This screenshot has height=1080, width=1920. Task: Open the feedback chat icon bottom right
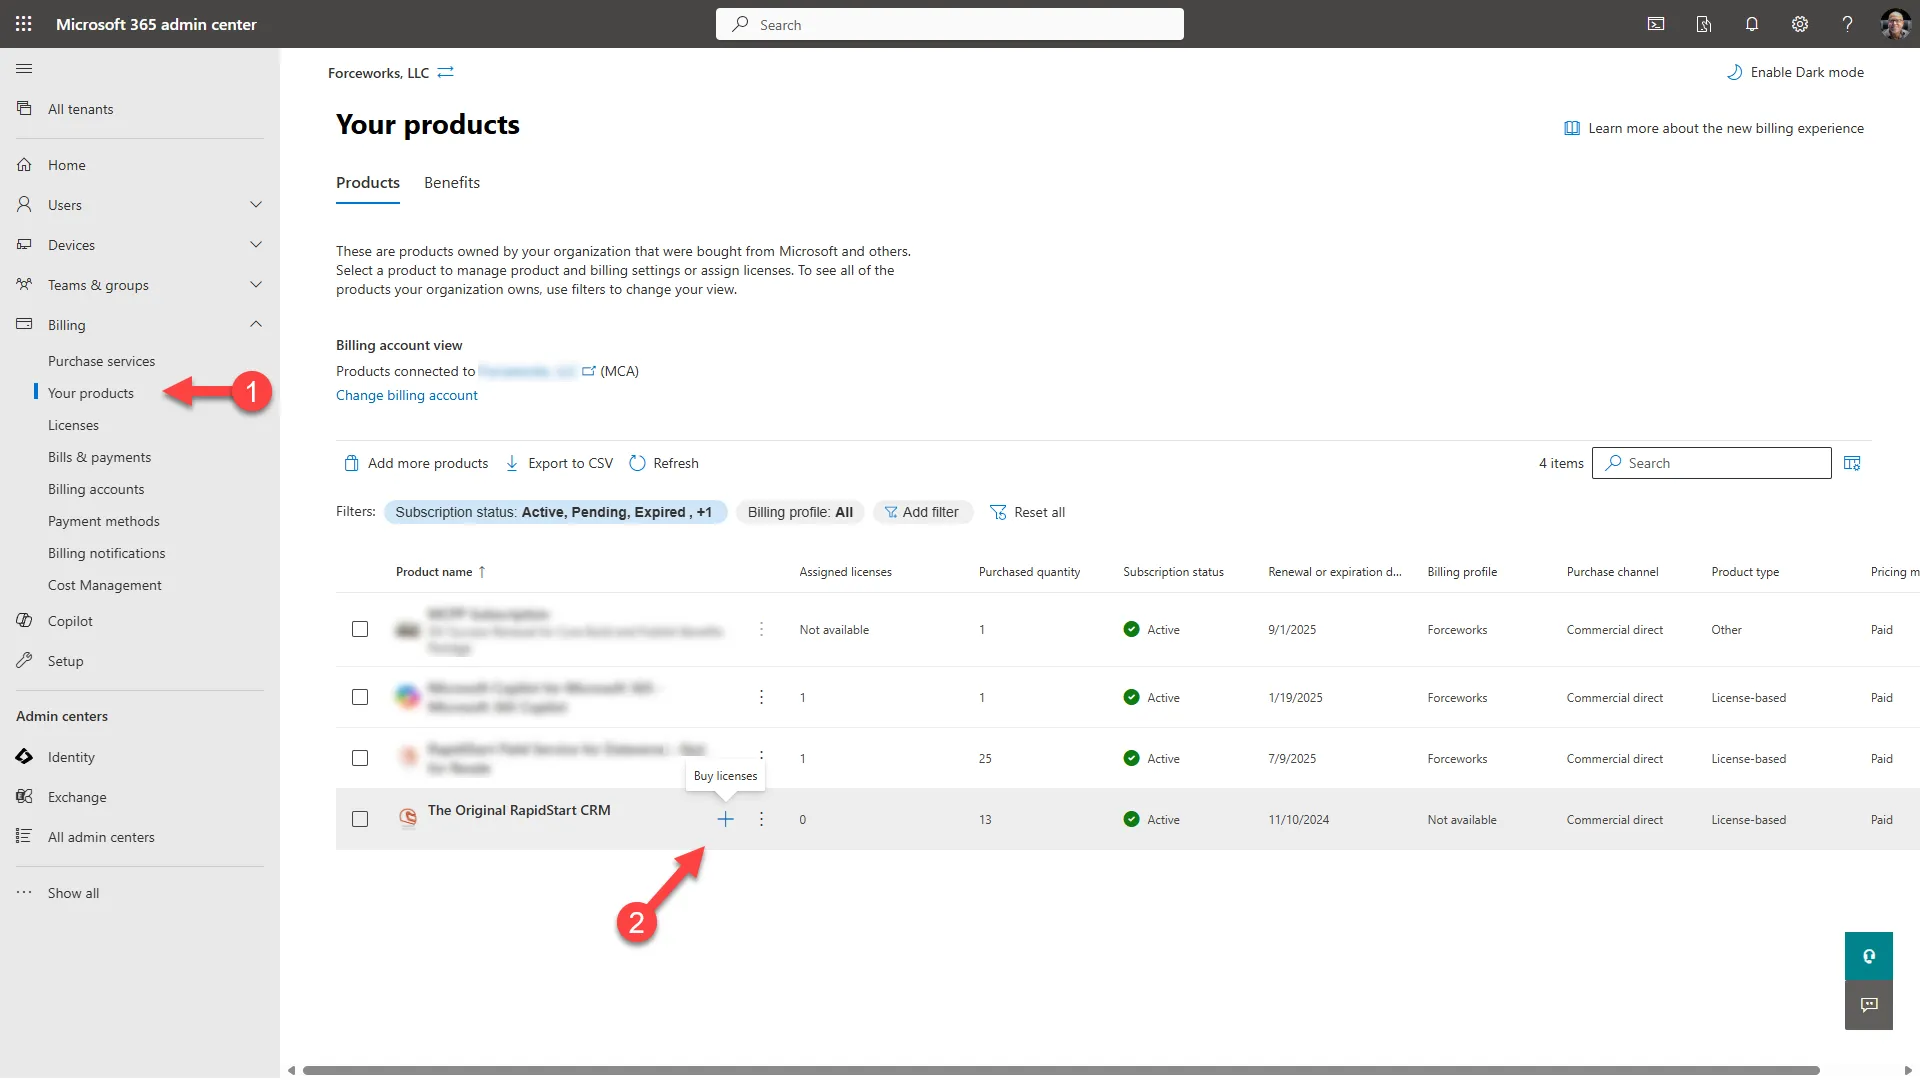pos(1868,1005)
